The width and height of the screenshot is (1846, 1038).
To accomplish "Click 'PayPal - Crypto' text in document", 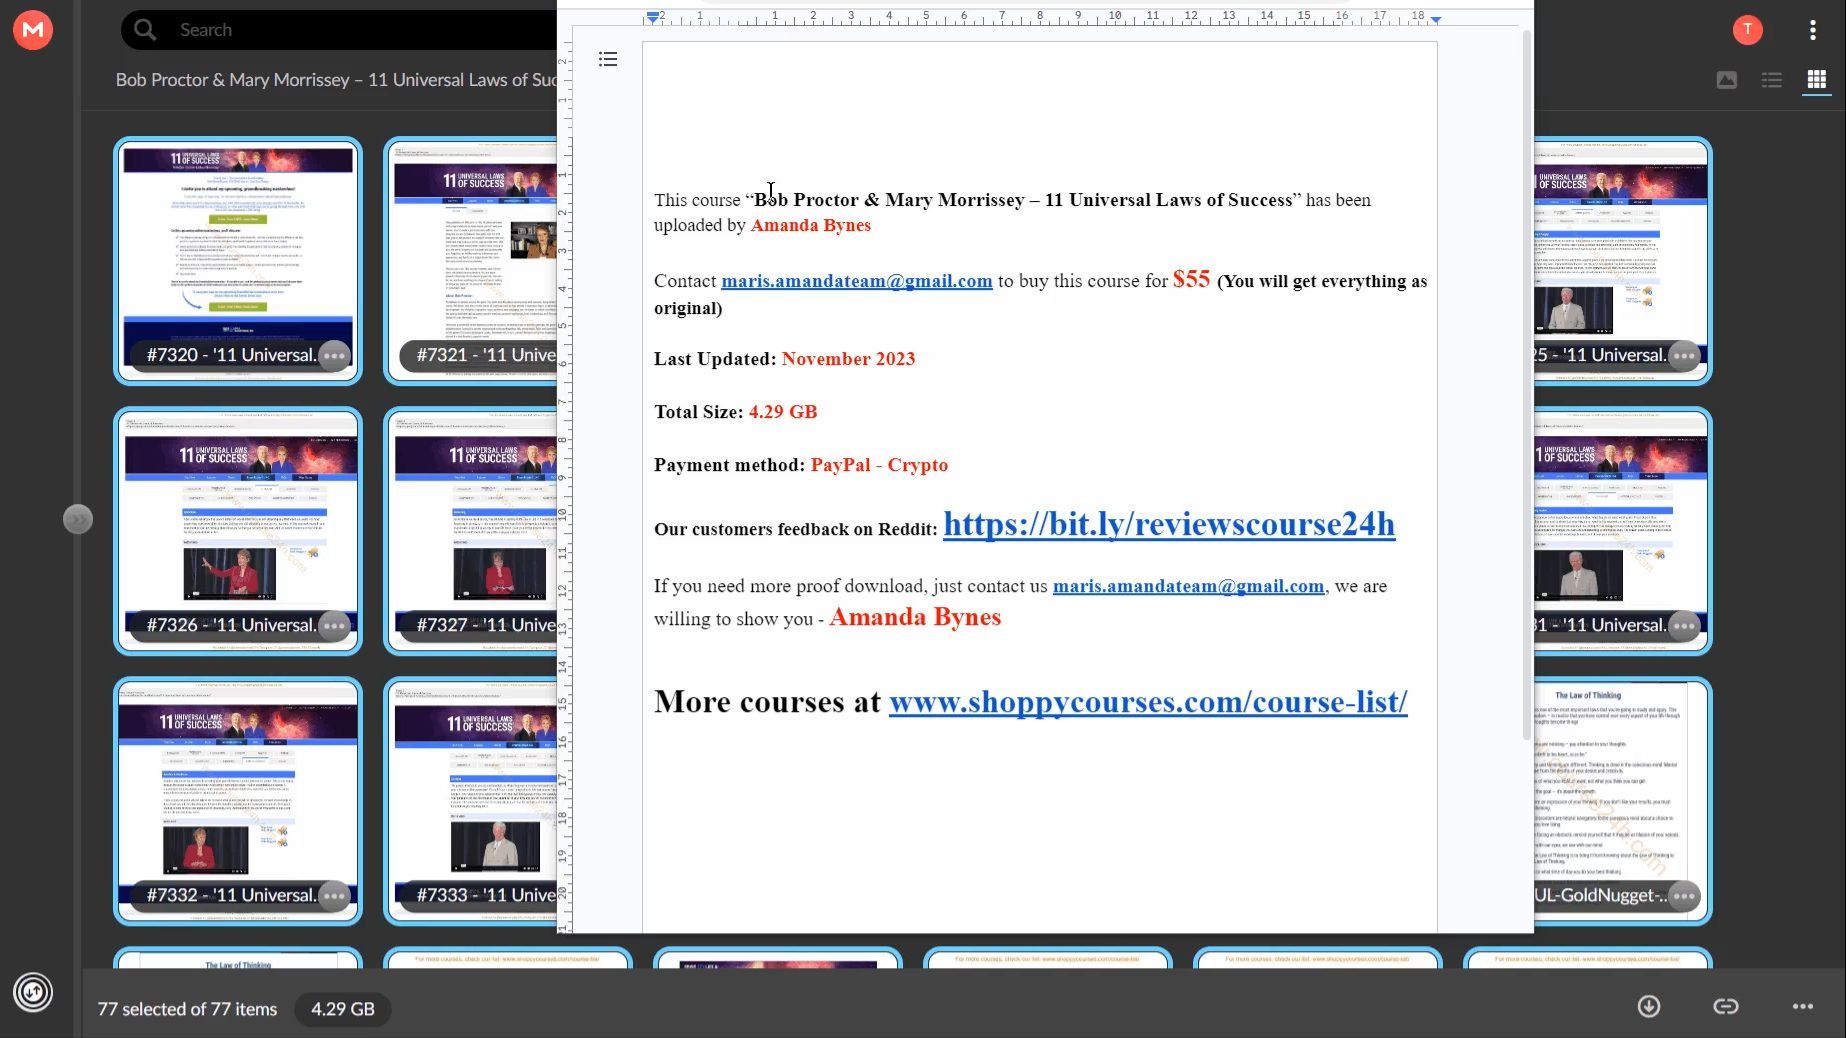I will pyautogui.click(x=879, y=465).
